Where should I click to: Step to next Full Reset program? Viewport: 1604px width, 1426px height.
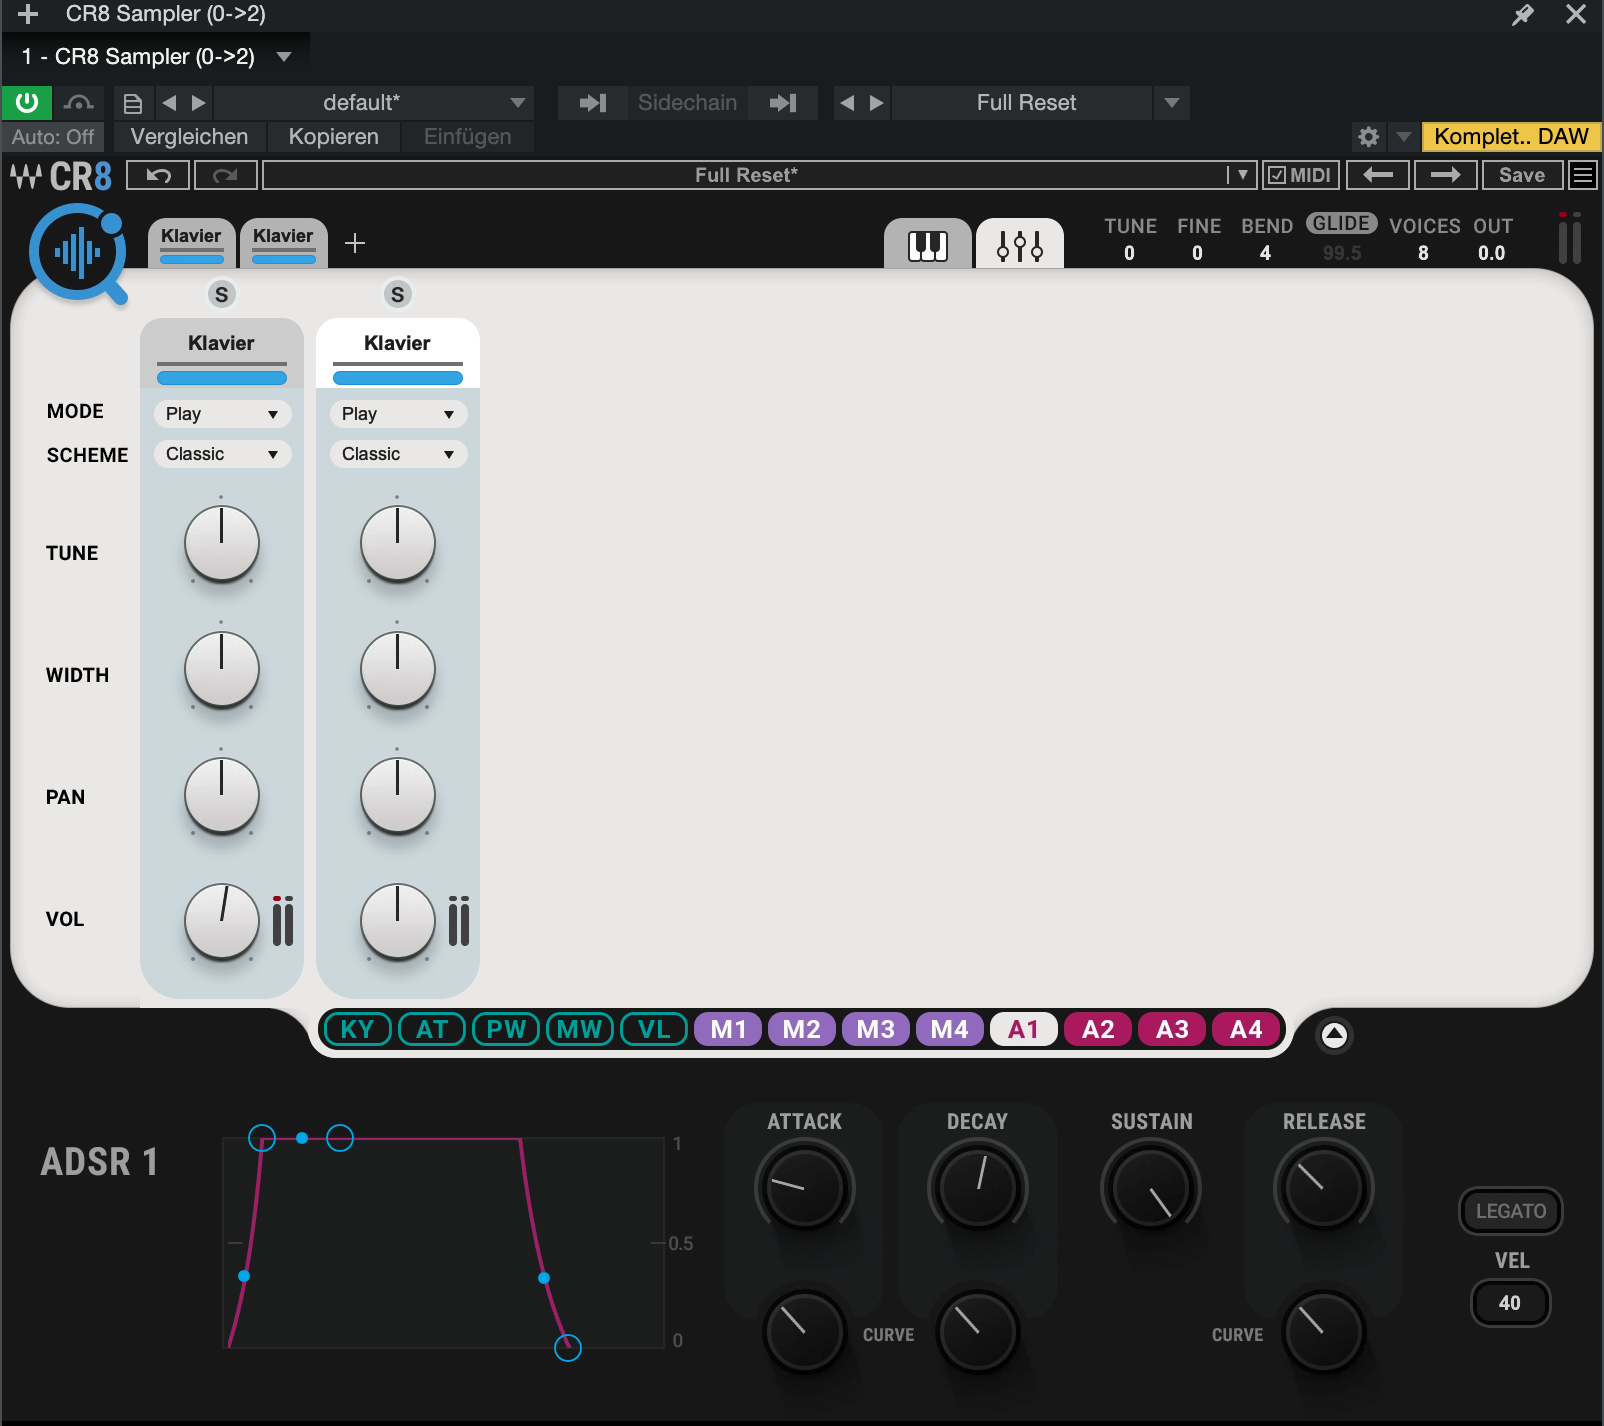click(877, 103)
